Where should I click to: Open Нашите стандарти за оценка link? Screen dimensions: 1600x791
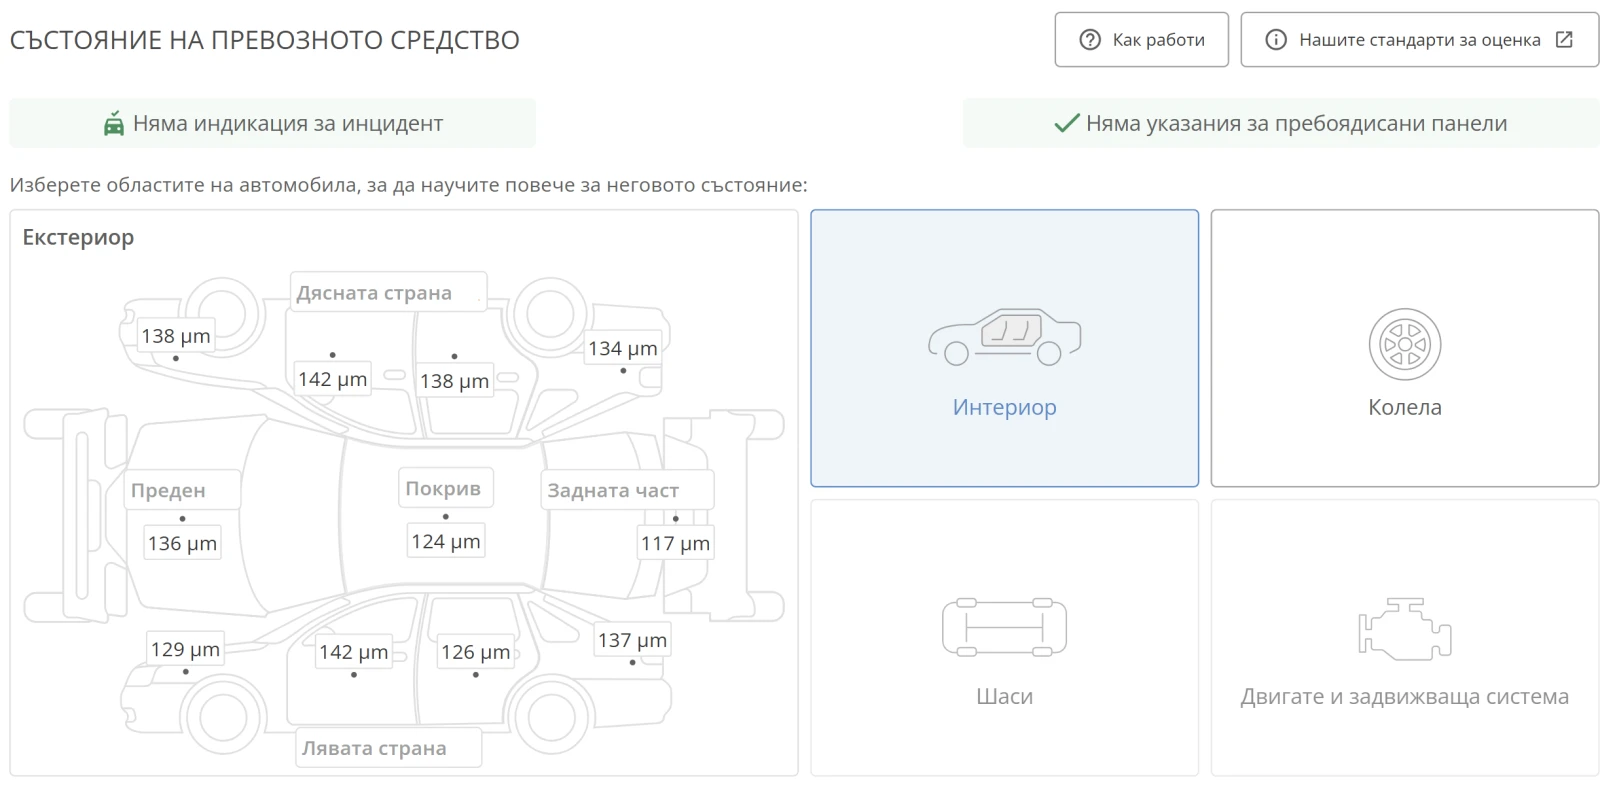click(x=1419, y=40)
